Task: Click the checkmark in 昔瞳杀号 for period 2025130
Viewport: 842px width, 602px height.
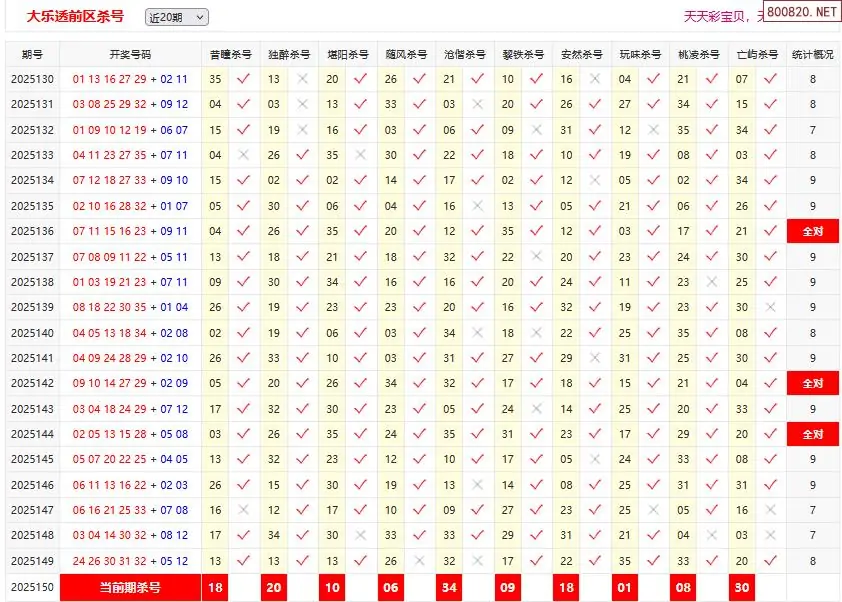Action: (x=243, y=79)
